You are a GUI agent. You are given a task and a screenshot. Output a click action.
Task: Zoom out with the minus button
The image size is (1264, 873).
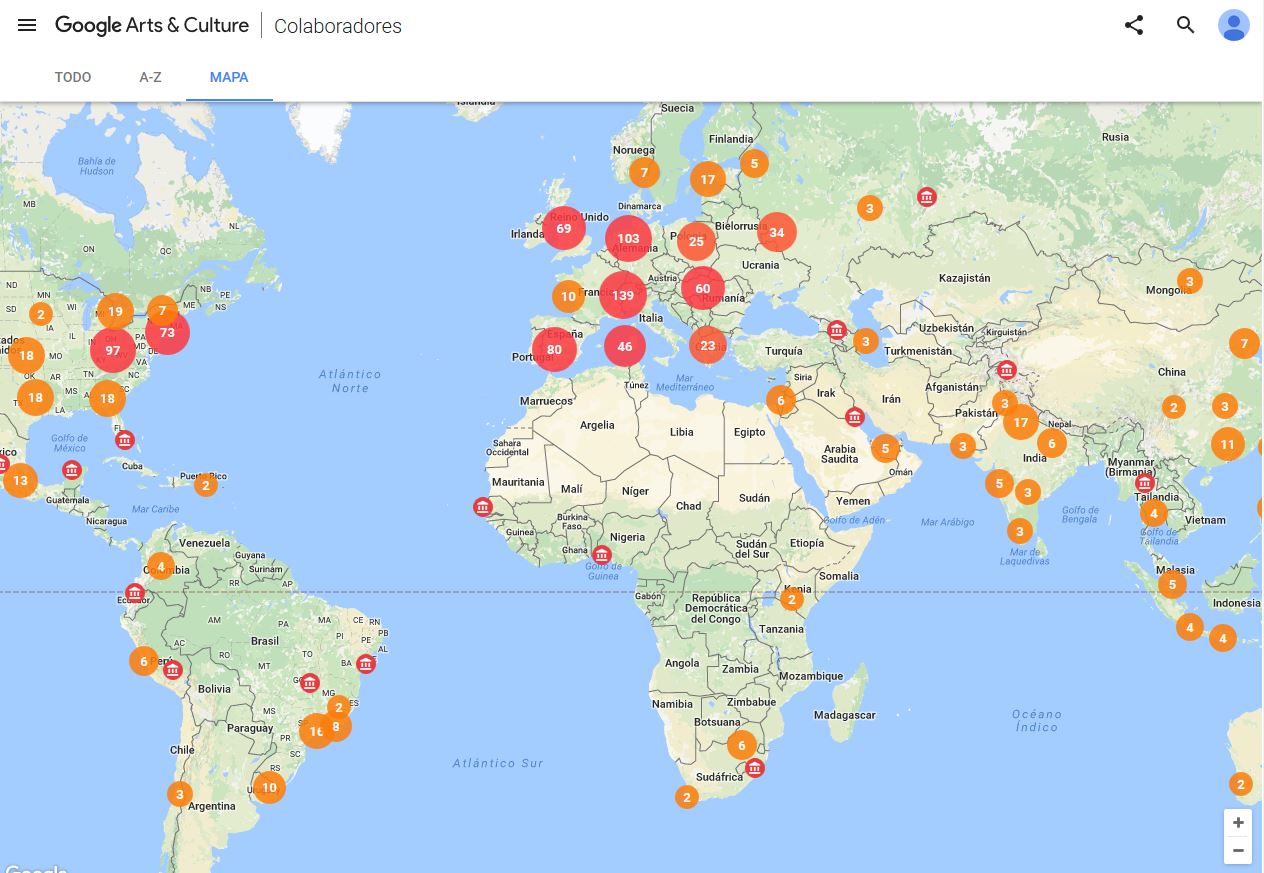(1237, 851)
